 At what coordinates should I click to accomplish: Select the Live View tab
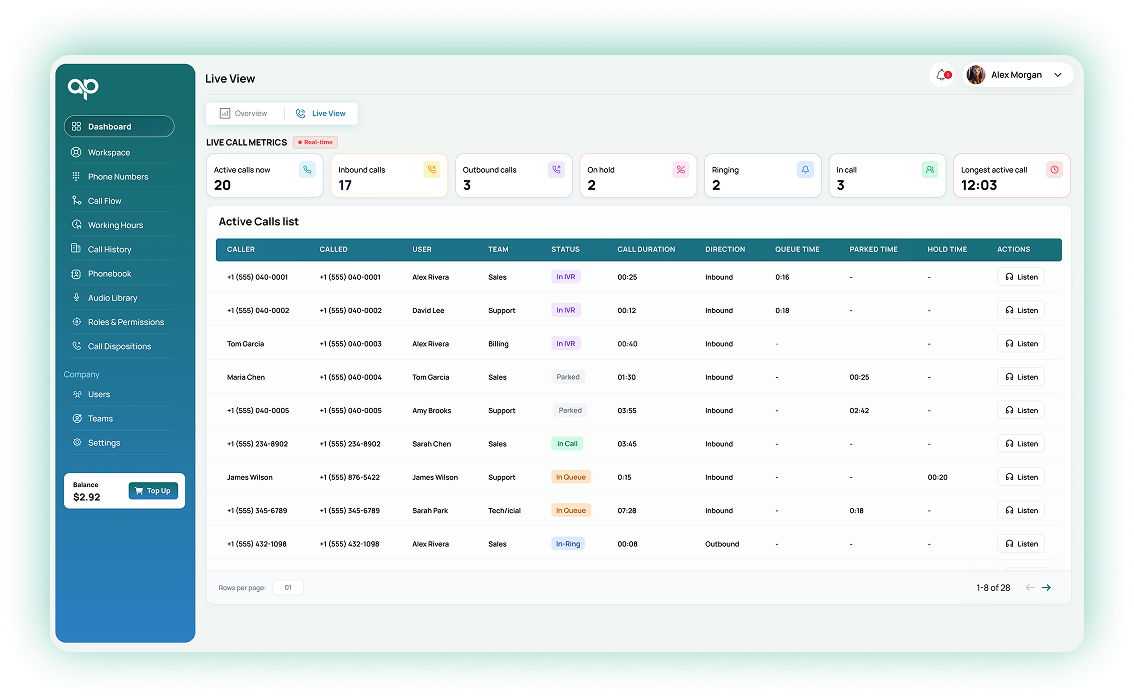tap(321, 114)
